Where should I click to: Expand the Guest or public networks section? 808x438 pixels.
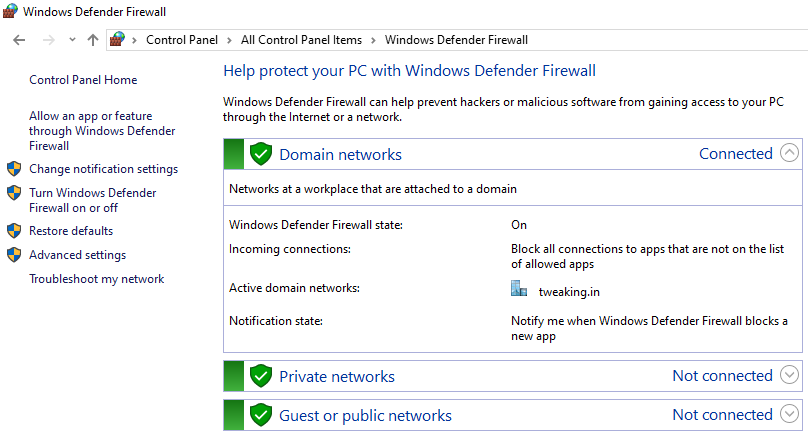click(x=789, y=415)
